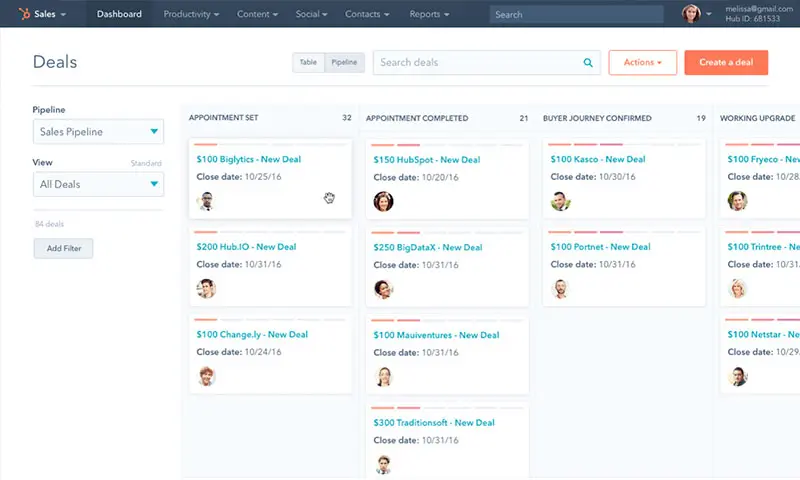
Task: Click the Buyer Journey Confirmed column header
Action: [x=597, y=118]
